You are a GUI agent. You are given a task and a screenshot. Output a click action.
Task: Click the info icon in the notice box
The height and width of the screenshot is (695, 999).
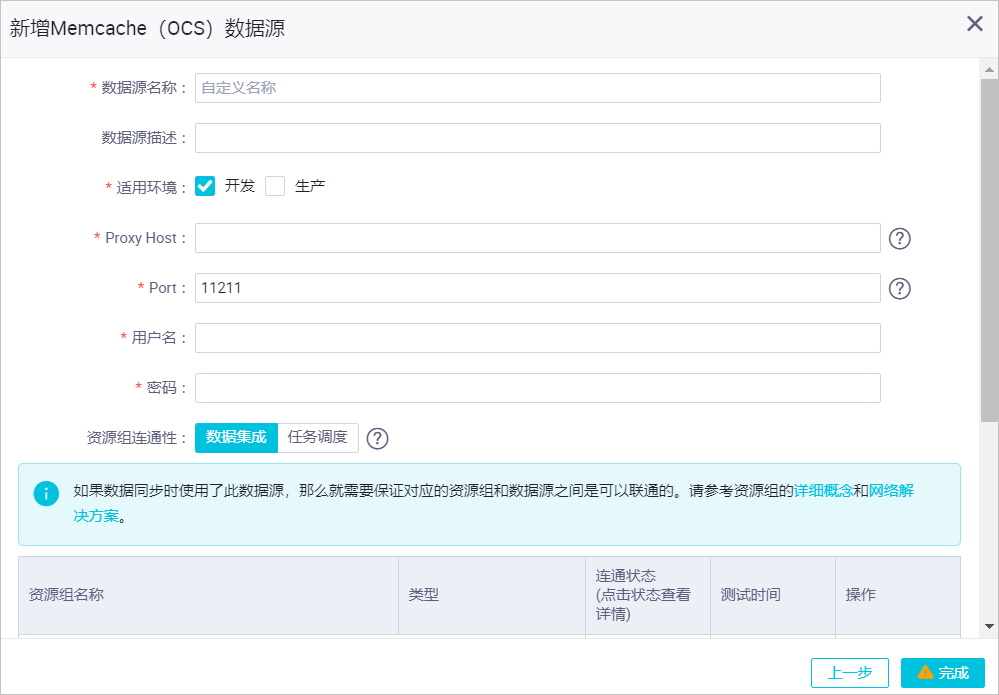tap(46, 494)
